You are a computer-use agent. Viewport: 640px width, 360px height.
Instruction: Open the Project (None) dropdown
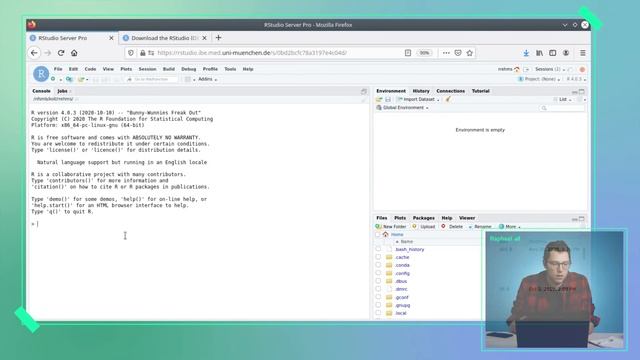tap(539, 79)
